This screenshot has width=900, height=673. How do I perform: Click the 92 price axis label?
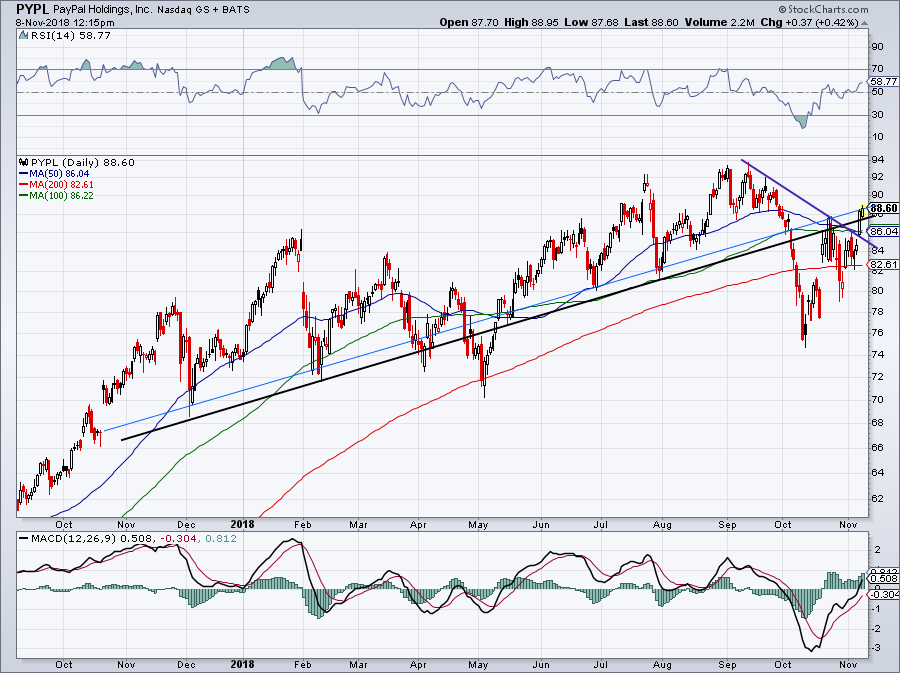(x=878, y=177)
